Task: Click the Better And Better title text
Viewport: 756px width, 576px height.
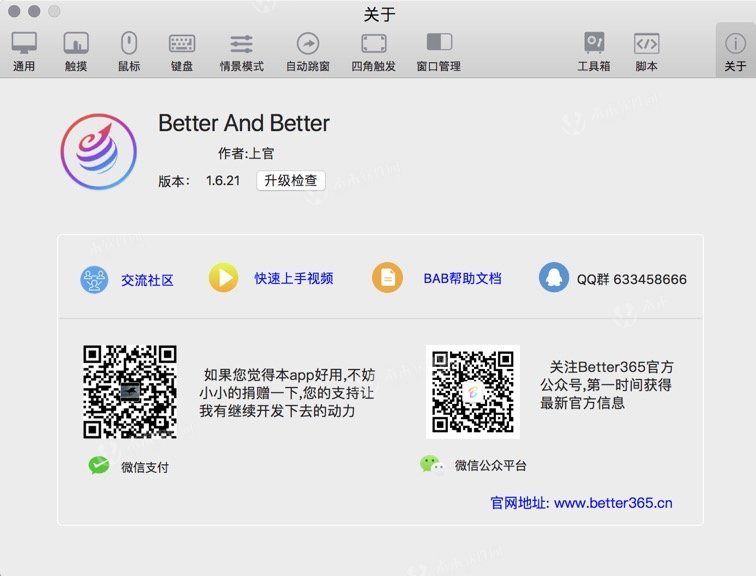Action: [244, 123]
